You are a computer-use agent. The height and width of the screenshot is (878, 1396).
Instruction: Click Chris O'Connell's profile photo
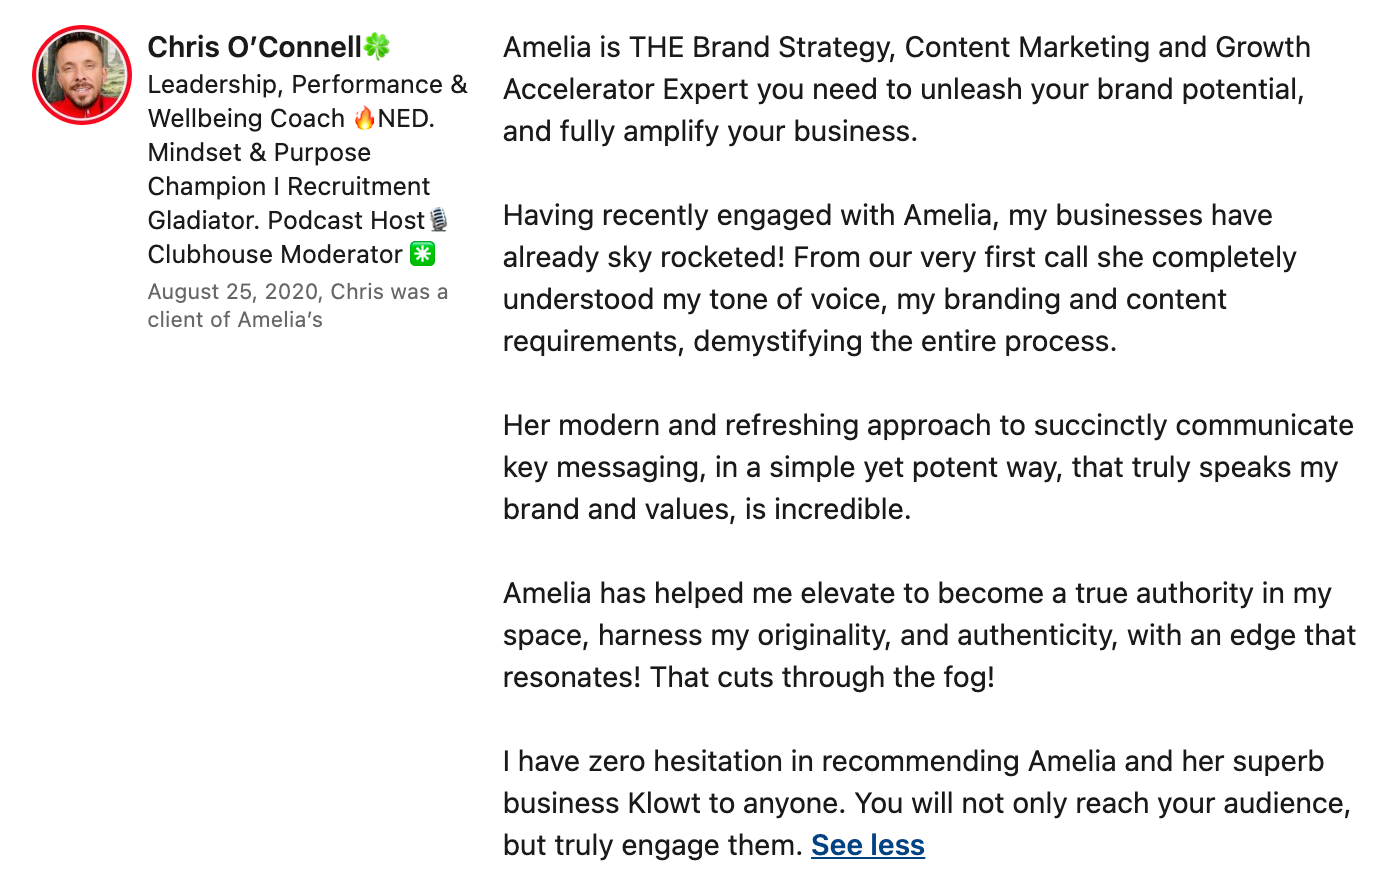click(x=82, y=75)
